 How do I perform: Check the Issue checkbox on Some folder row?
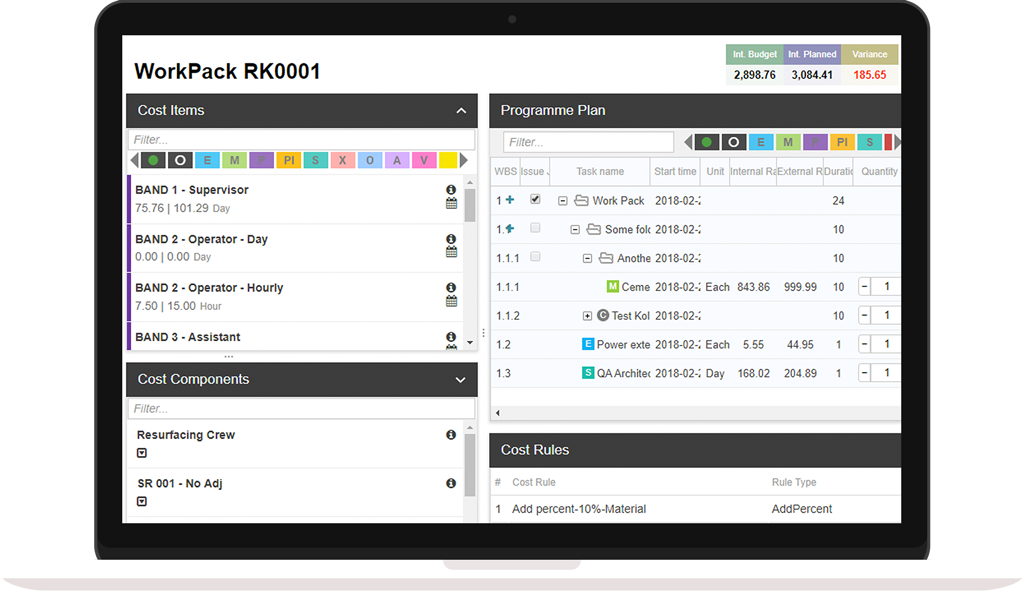pyautogui.click(x=535, y=228)
